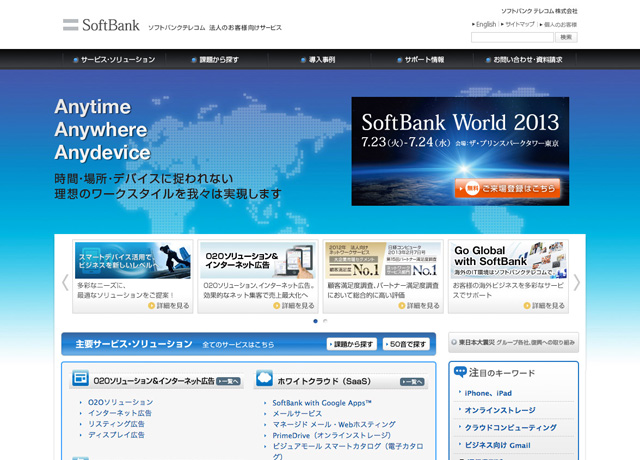
Task: Open the メールサービス link
Action: click(297, 413)
